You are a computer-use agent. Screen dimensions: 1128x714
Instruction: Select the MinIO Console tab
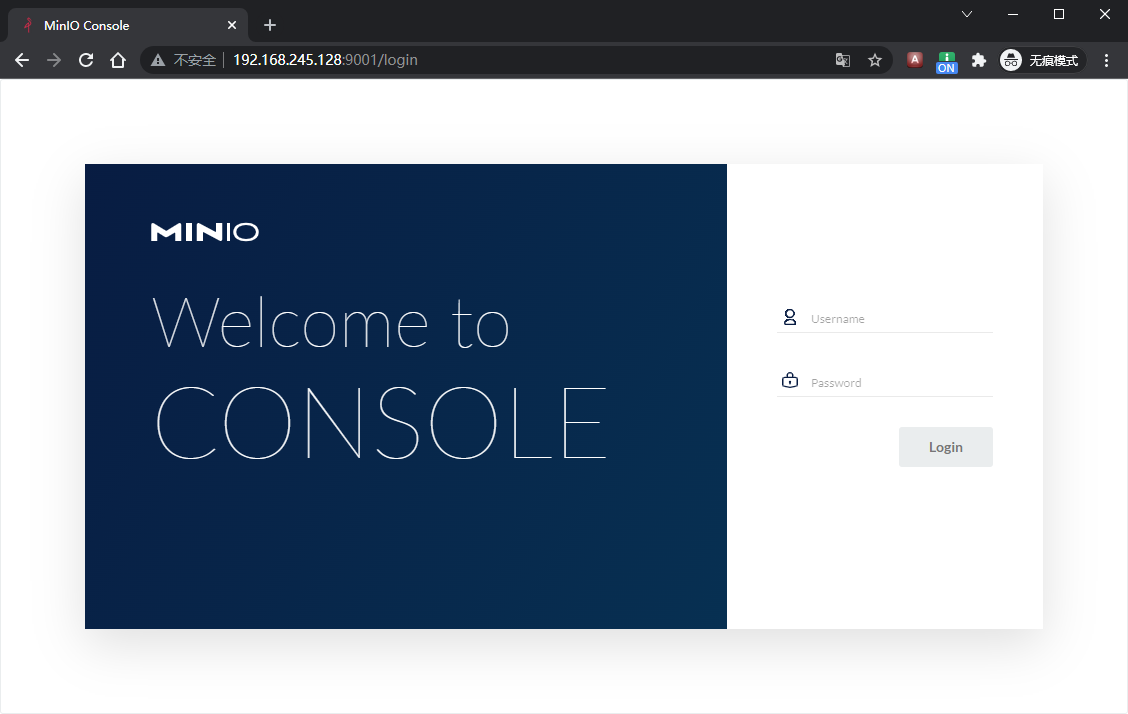tap(128, 25)
